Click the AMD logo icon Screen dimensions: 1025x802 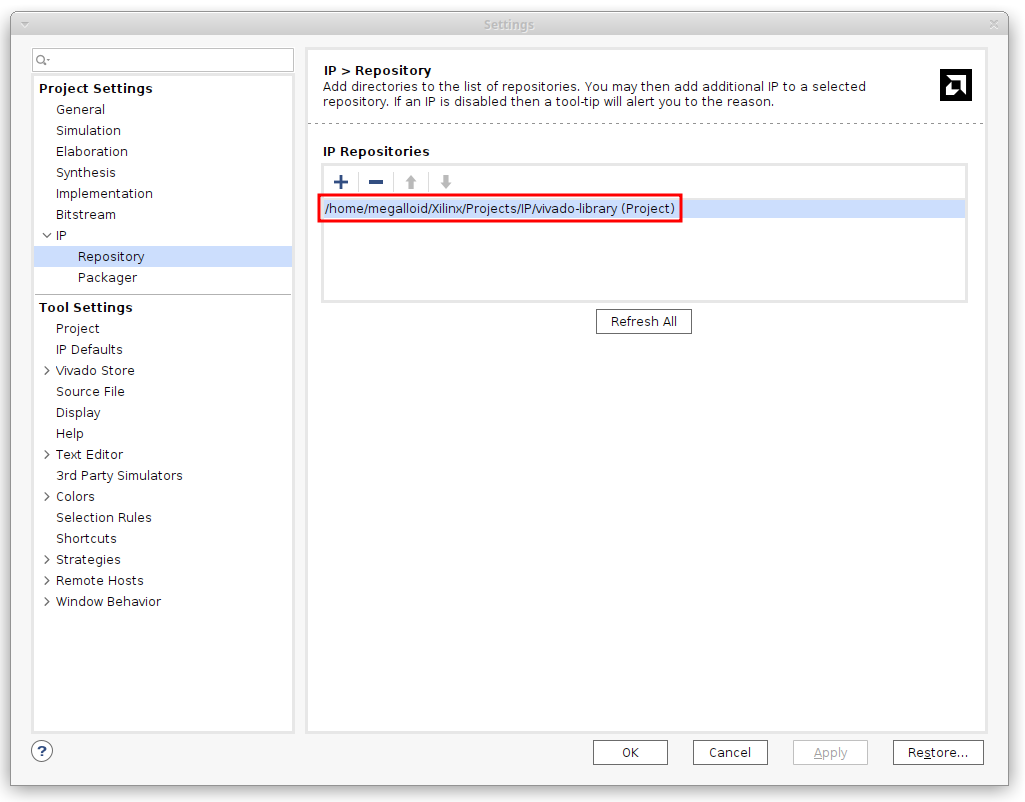click(x=956, y=85)
